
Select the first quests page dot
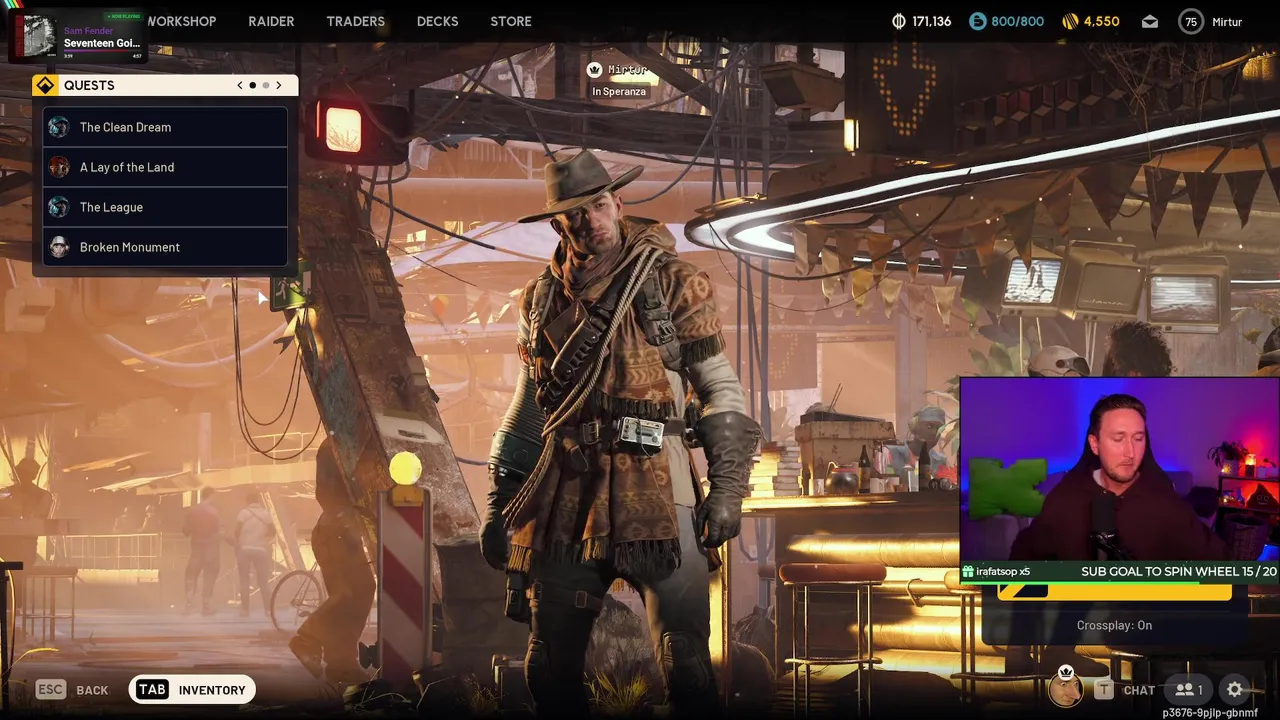(x=252, y=85)
